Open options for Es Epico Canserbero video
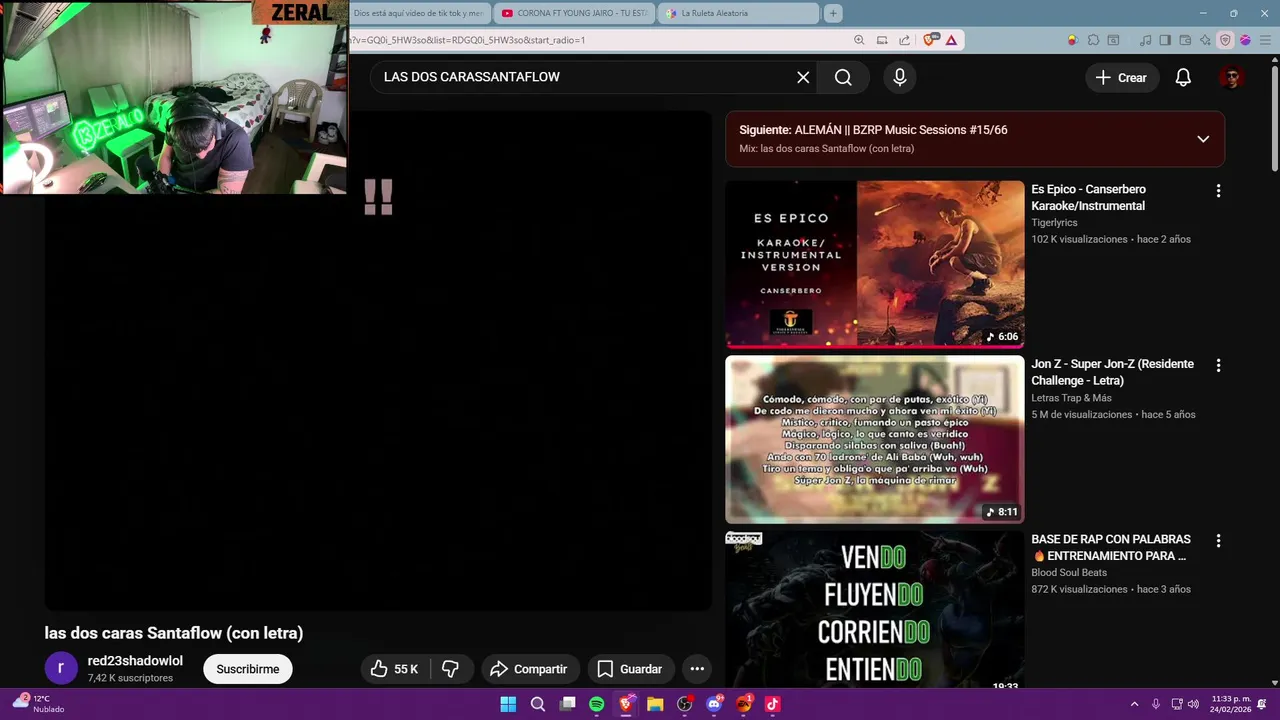This screenshot has width=1280, height=720. [x=1218, y=190]
